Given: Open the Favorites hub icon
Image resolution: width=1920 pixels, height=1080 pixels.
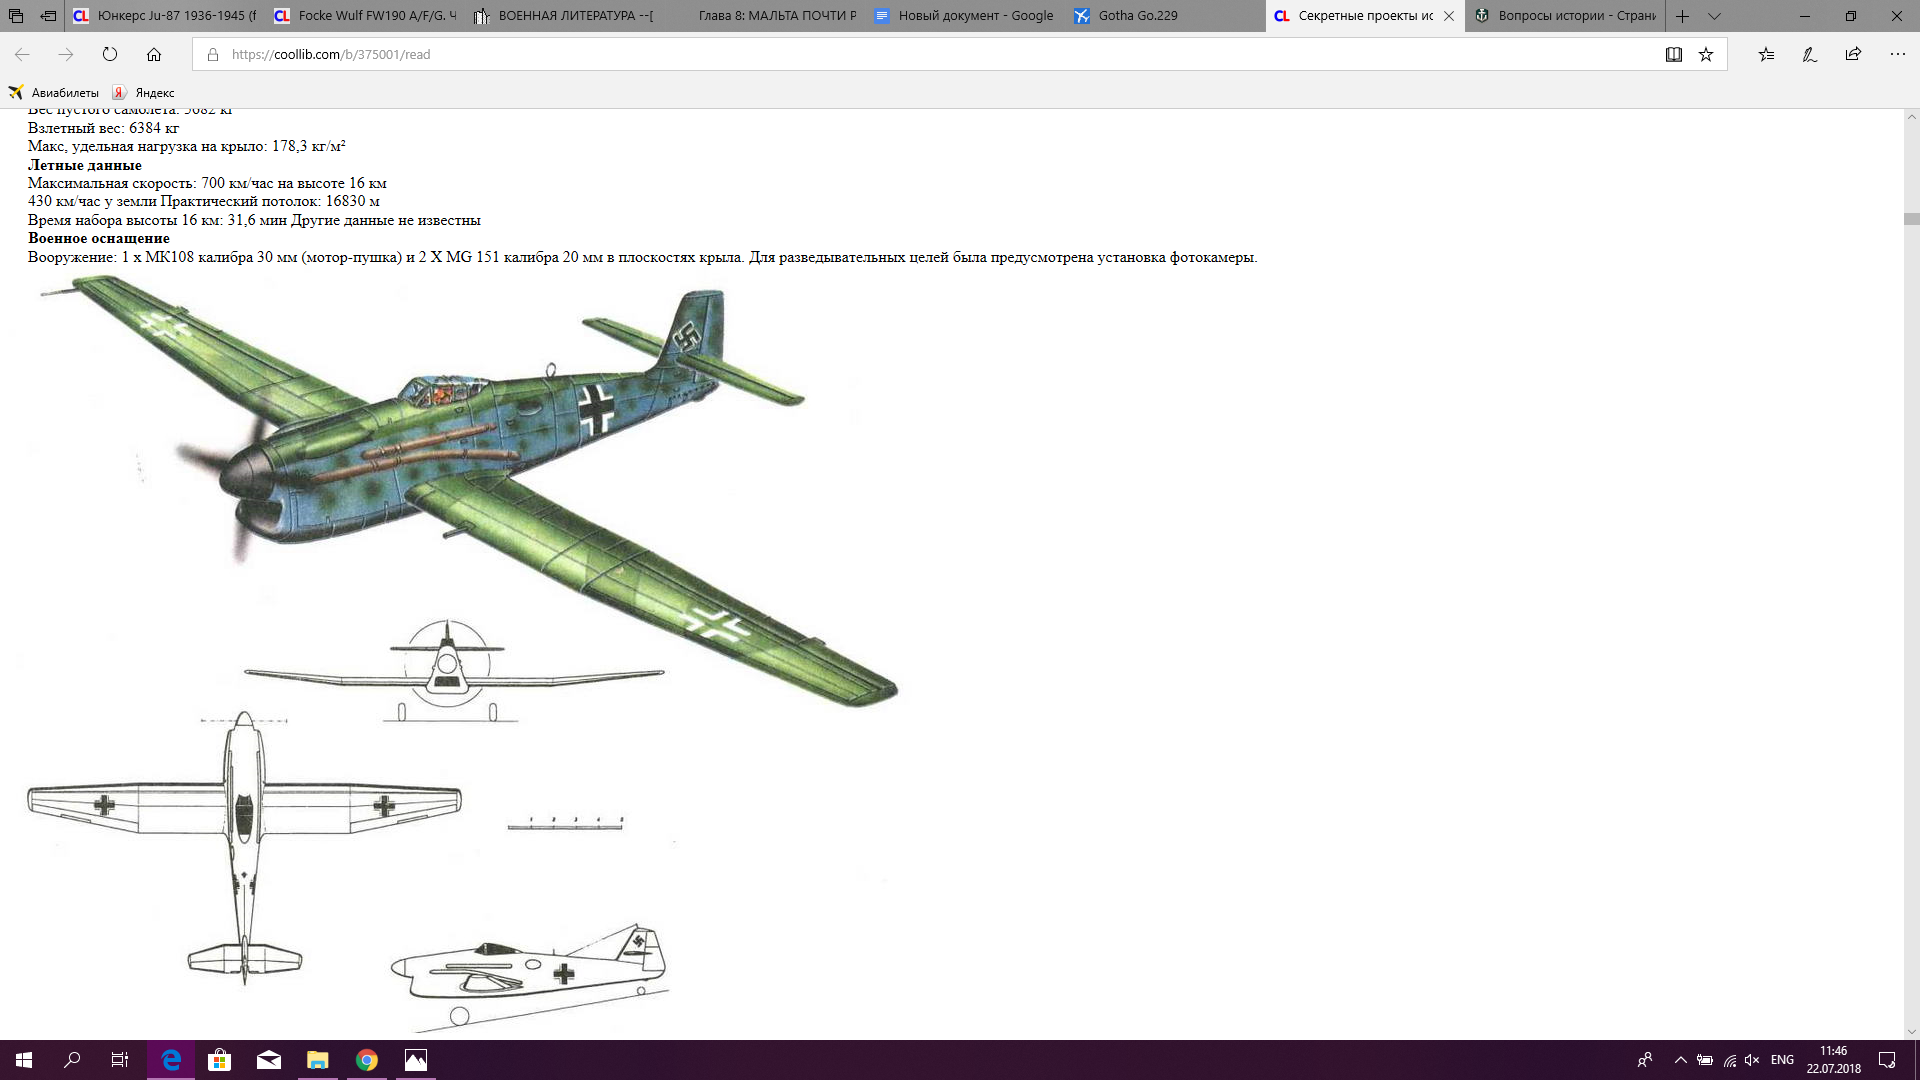Looking at the screenshot, I should click(1766, 55).
